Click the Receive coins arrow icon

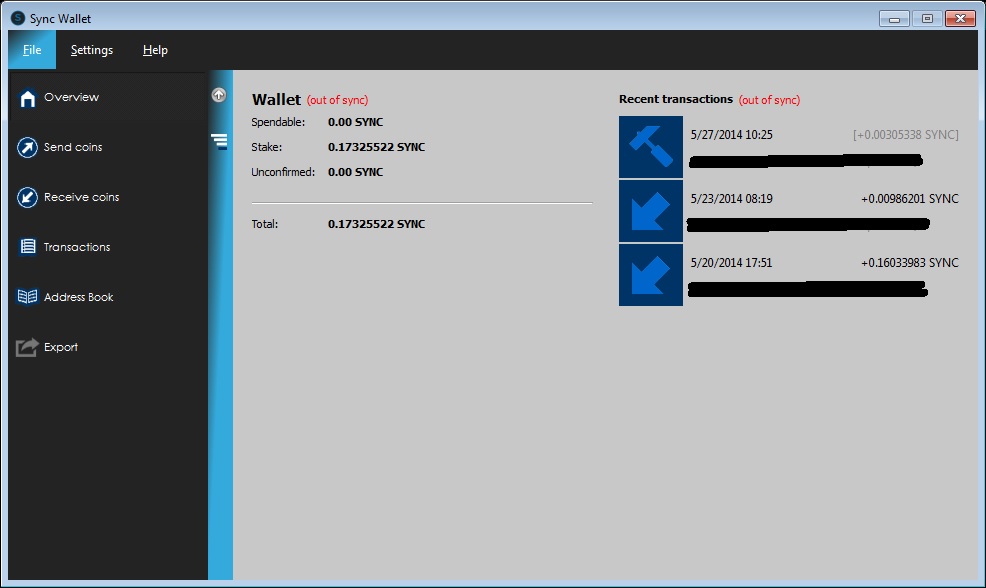27,197
